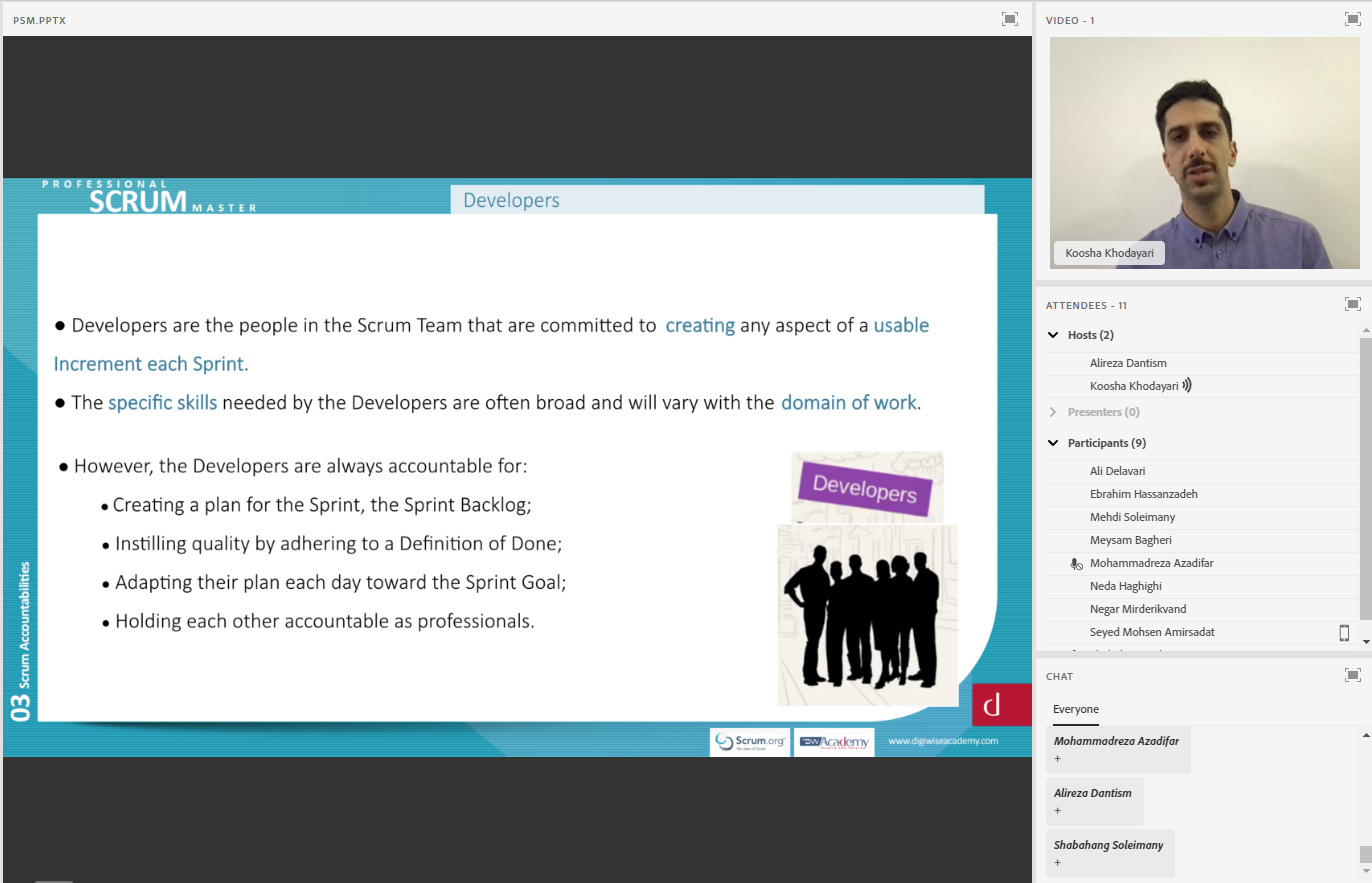Click the microphone icon beside Mohammadreza Azadifar
This screenshot has width=1372, height=883.
[x=1076, y=564]
